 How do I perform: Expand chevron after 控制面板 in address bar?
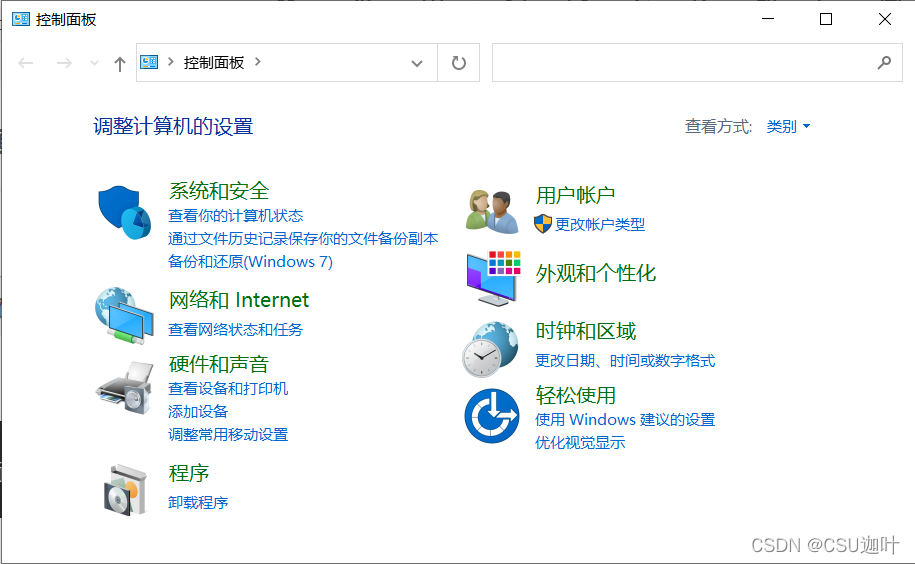258,61
